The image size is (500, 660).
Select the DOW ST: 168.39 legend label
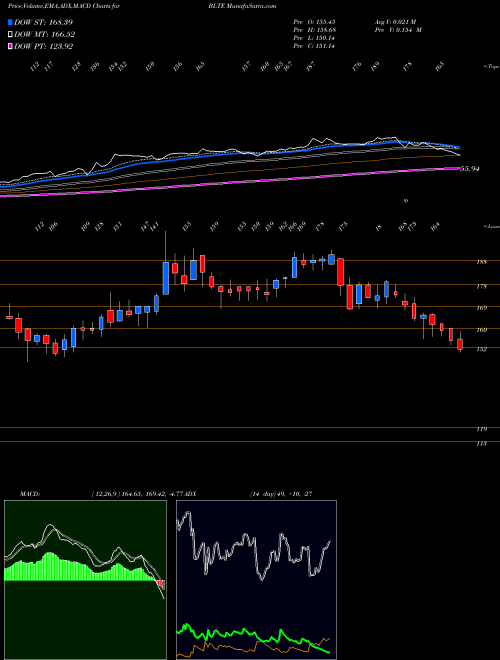point(43,22)
